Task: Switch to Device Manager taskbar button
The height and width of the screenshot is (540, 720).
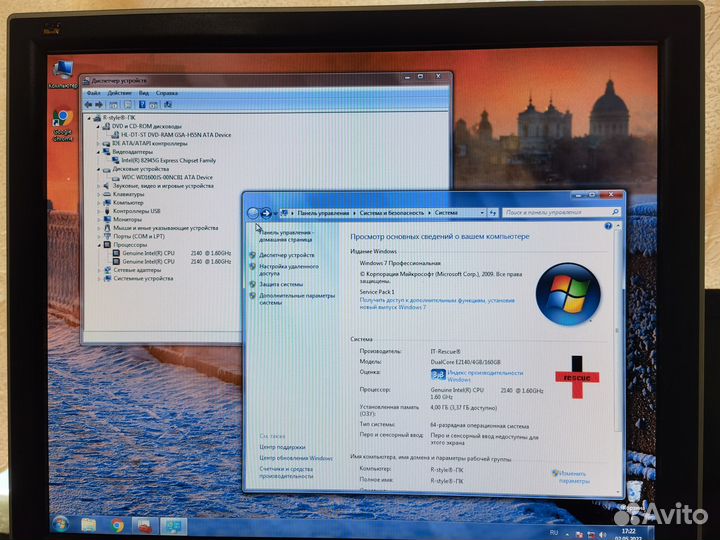Action: 145,526
